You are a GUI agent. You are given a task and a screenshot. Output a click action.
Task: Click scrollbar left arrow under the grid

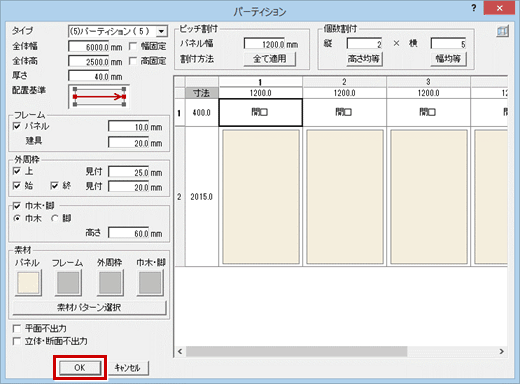point(180,351)
